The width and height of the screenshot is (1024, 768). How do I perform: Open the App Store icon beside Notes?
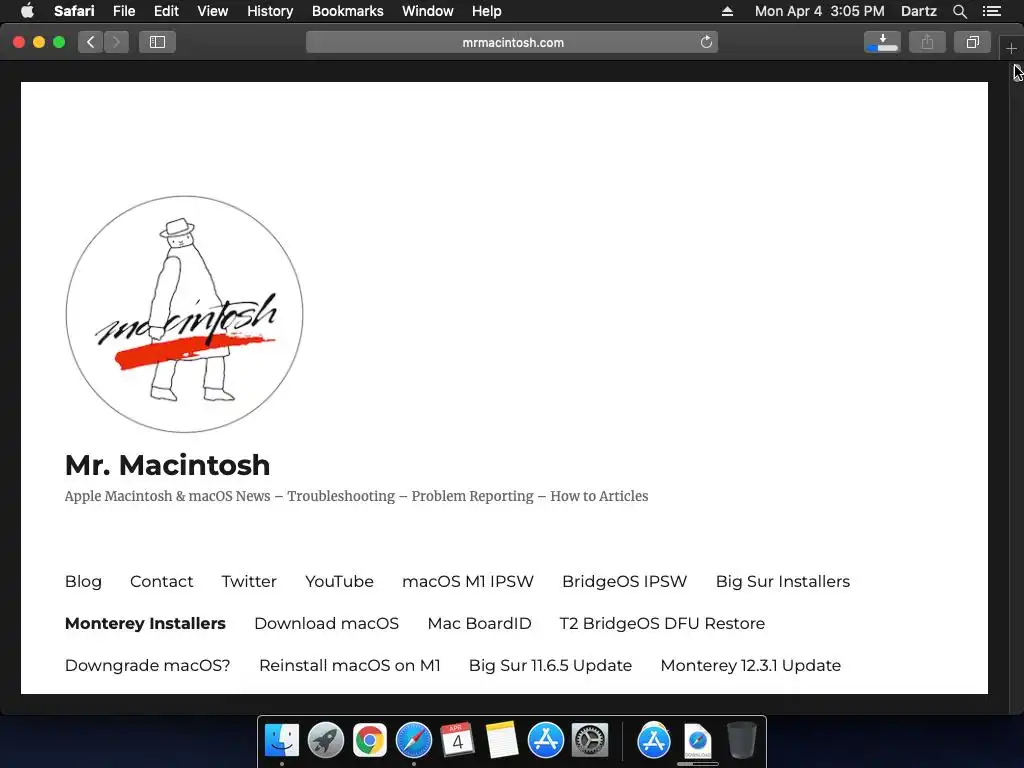(545, 741)
